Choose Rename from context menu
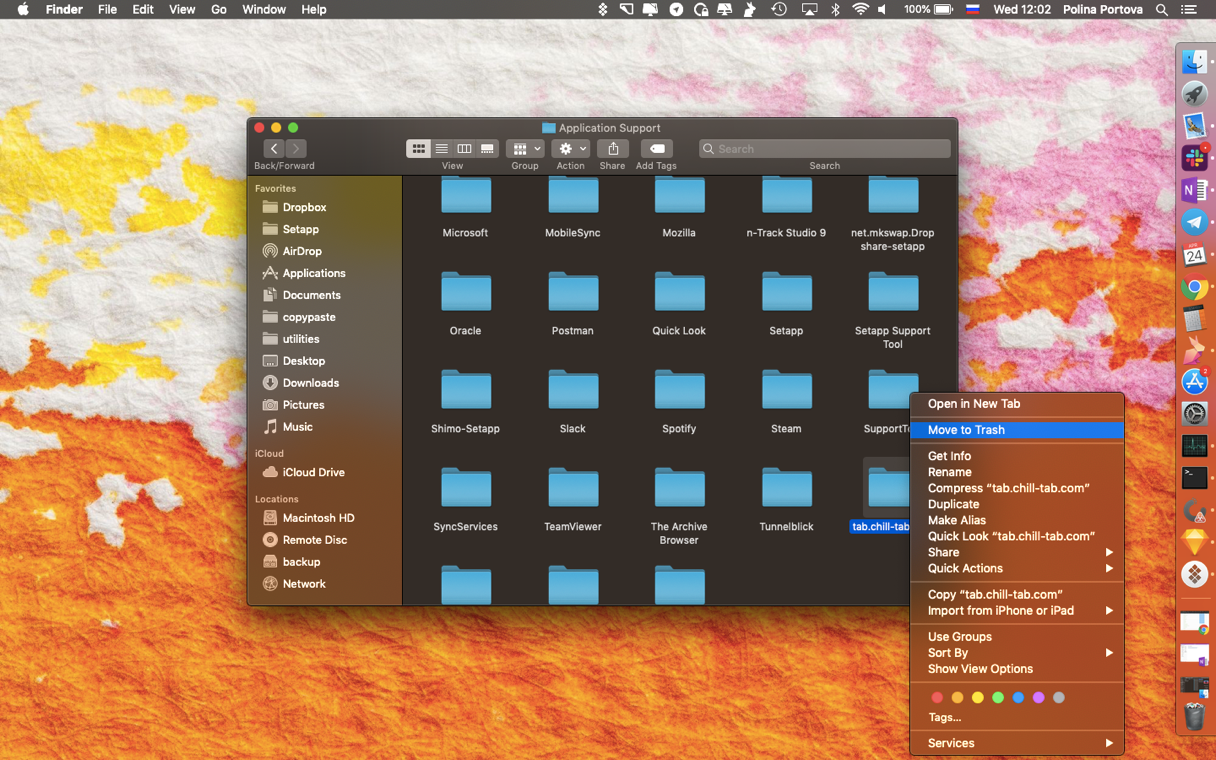1216x760 pixels. click(1017, 472)
